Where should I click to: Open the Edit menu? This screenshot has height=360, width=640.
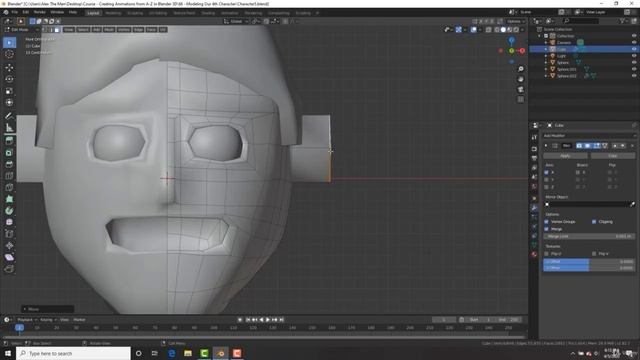click(x=26, y=12)
